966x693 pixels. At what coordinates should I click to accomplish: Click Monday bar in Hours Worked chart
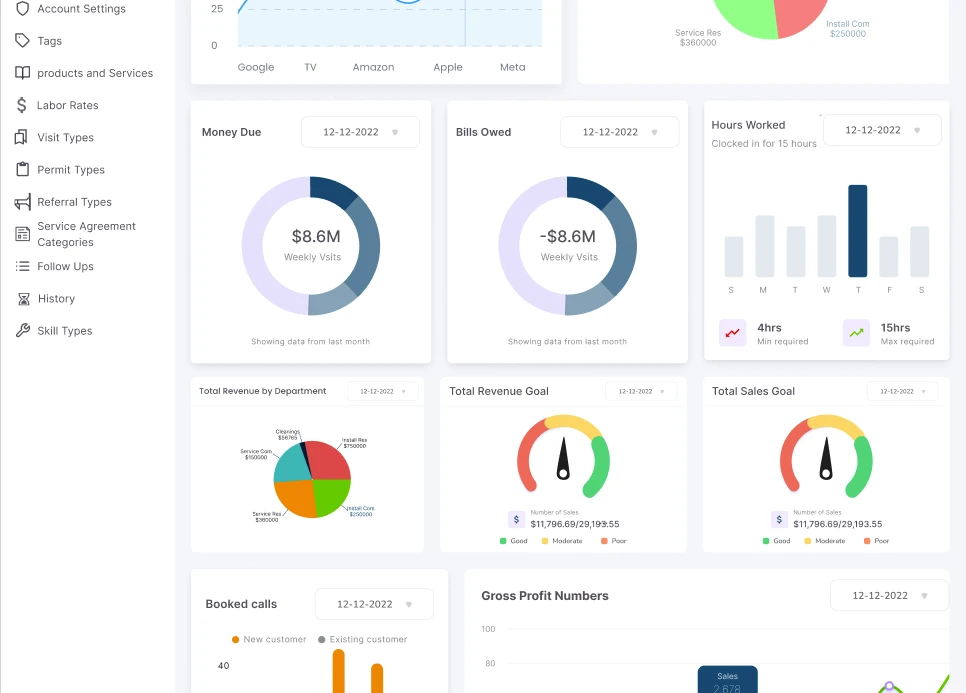[765, 246]
